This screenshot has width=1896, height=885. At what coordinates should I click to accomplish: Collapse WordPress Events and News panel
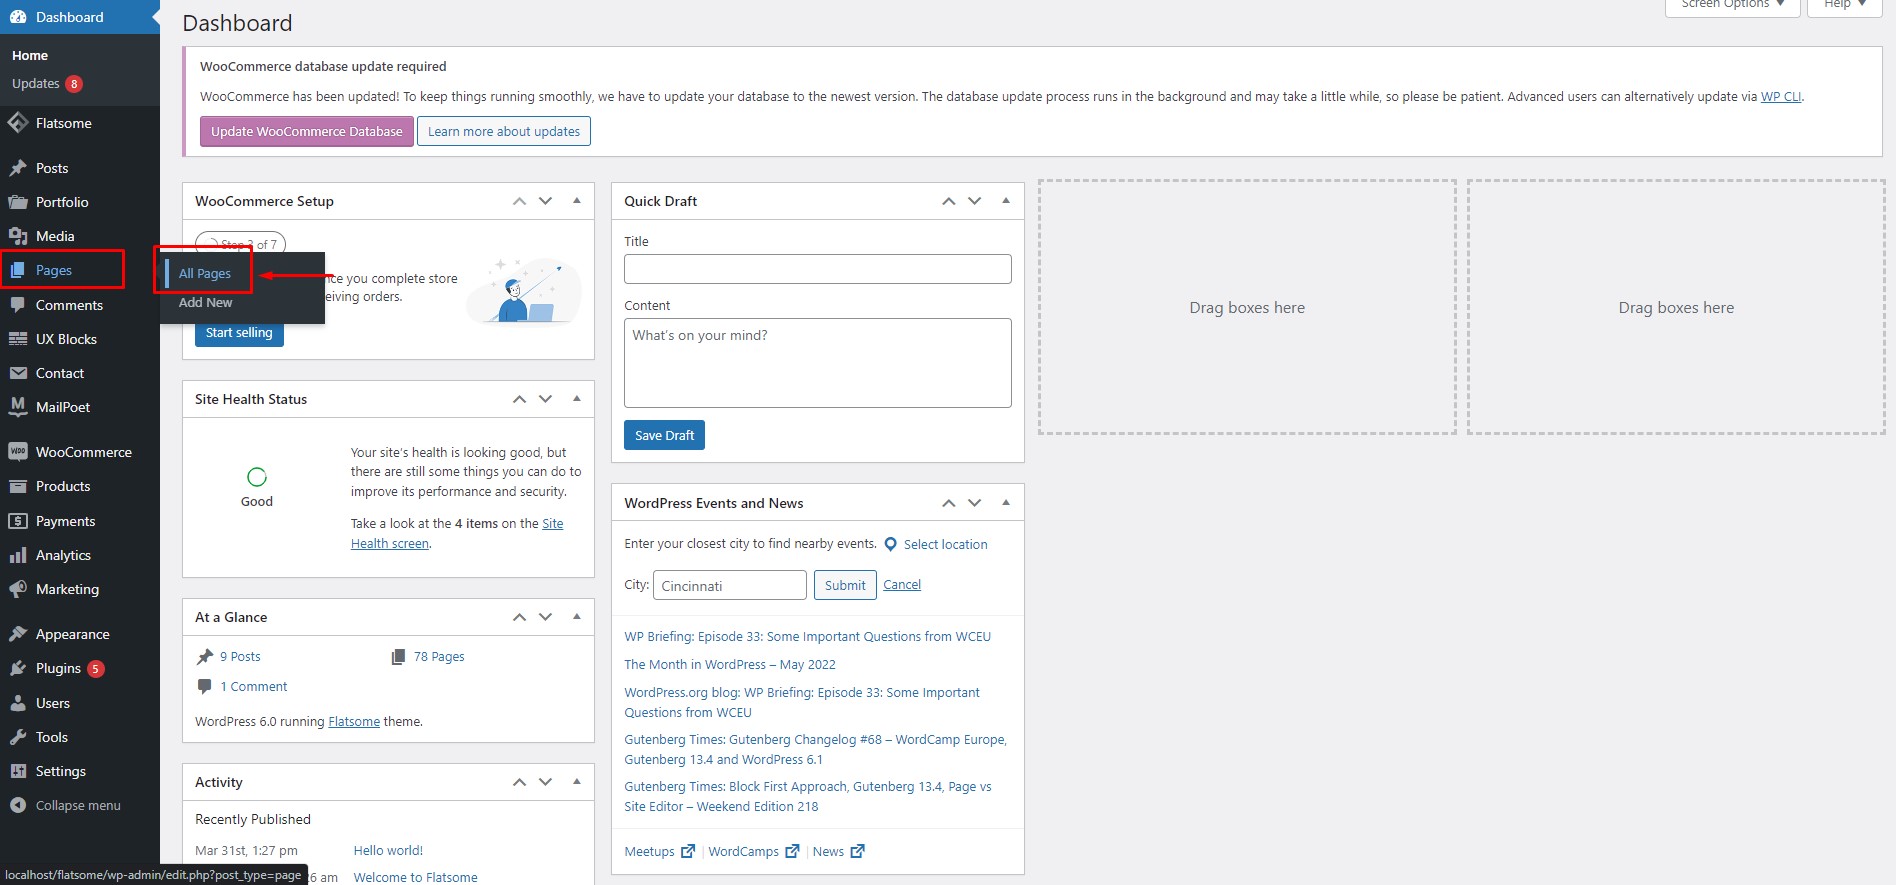tap(1006, 503)
